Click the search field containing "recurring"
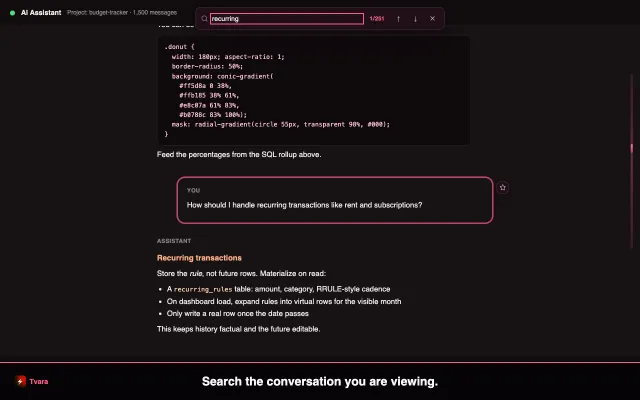640x400 pixels. tap(287, 18)
